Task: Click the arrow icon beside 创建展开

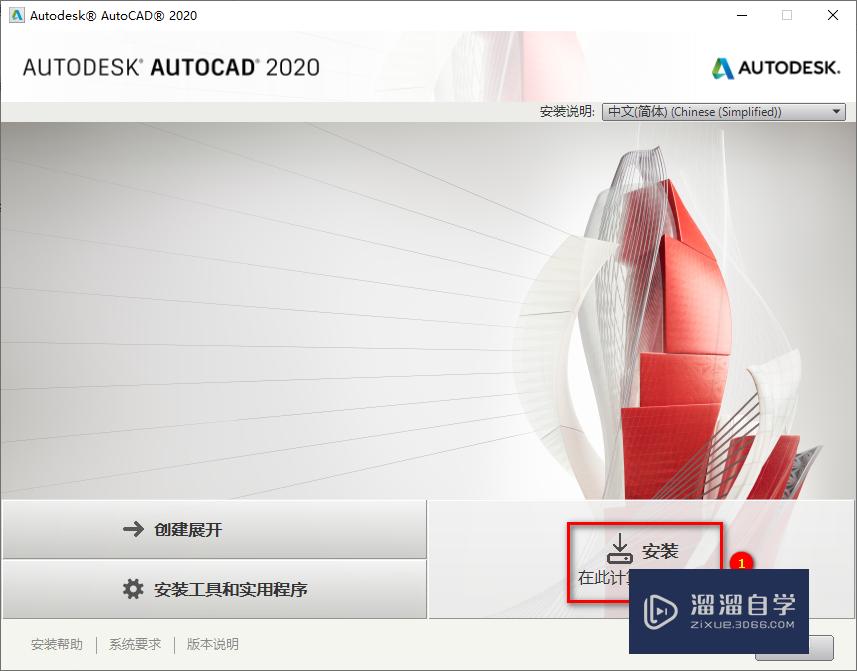Action: [133, 529]
